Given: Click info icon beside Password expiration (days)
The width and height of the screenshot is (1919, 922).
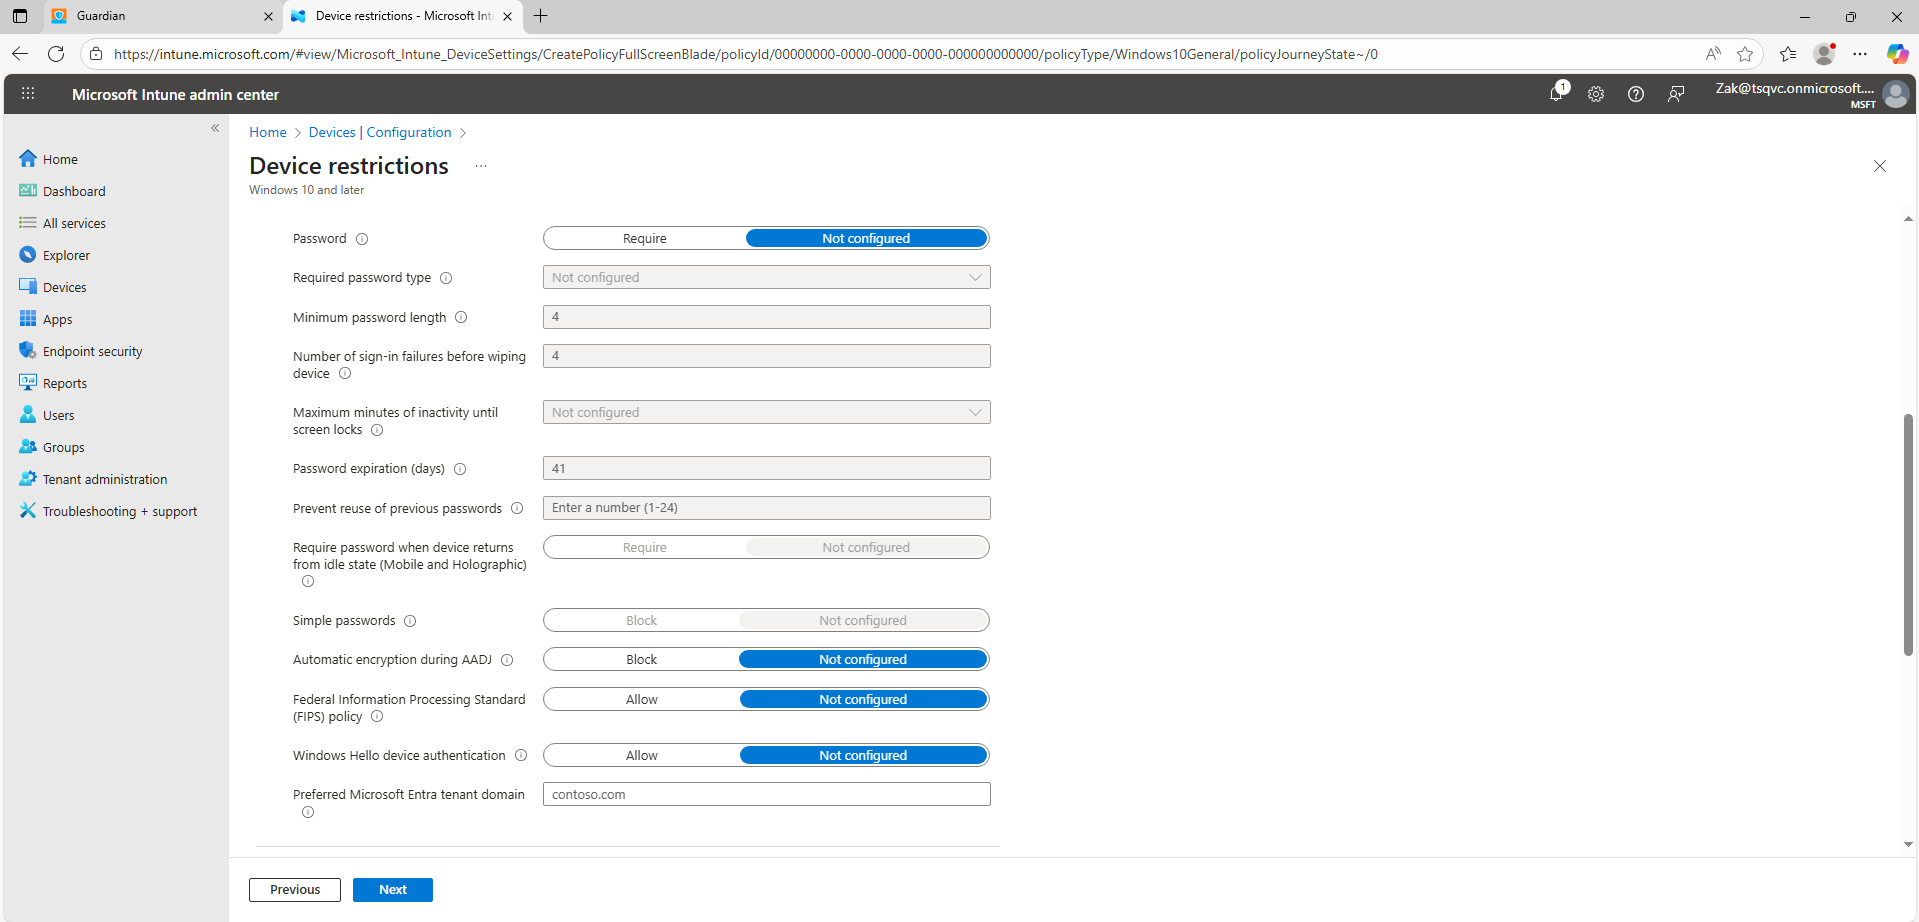Looking at the screenshot, I should (460, 469).
